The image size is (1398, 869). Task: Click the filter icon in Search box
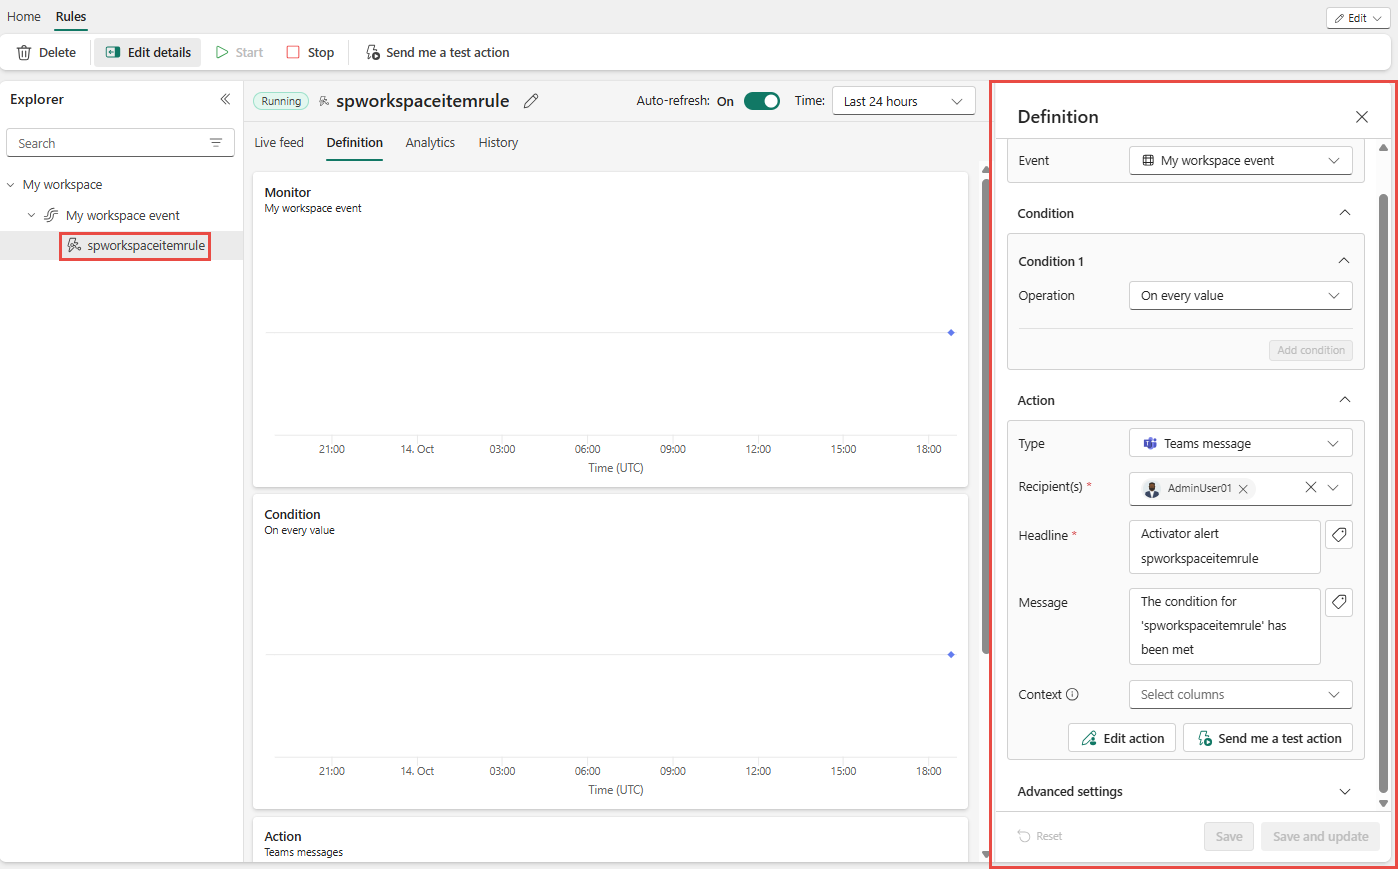coord(216,143)
